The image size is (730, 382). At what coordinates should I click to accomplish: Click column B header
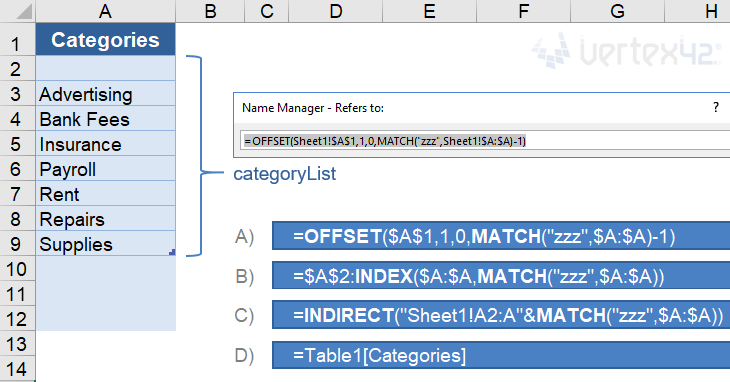click(210, 11)
